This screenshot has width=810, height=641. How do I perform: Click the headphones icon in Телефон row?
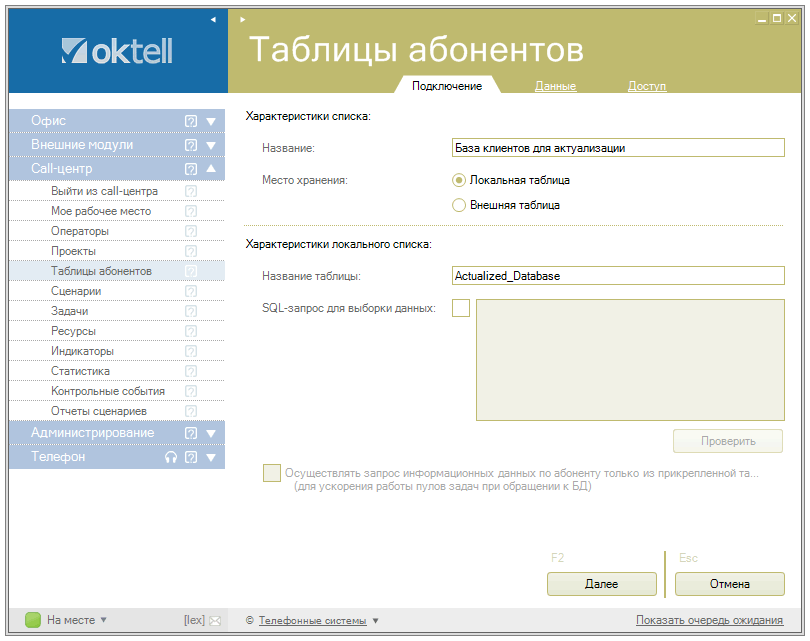(171, 457)
